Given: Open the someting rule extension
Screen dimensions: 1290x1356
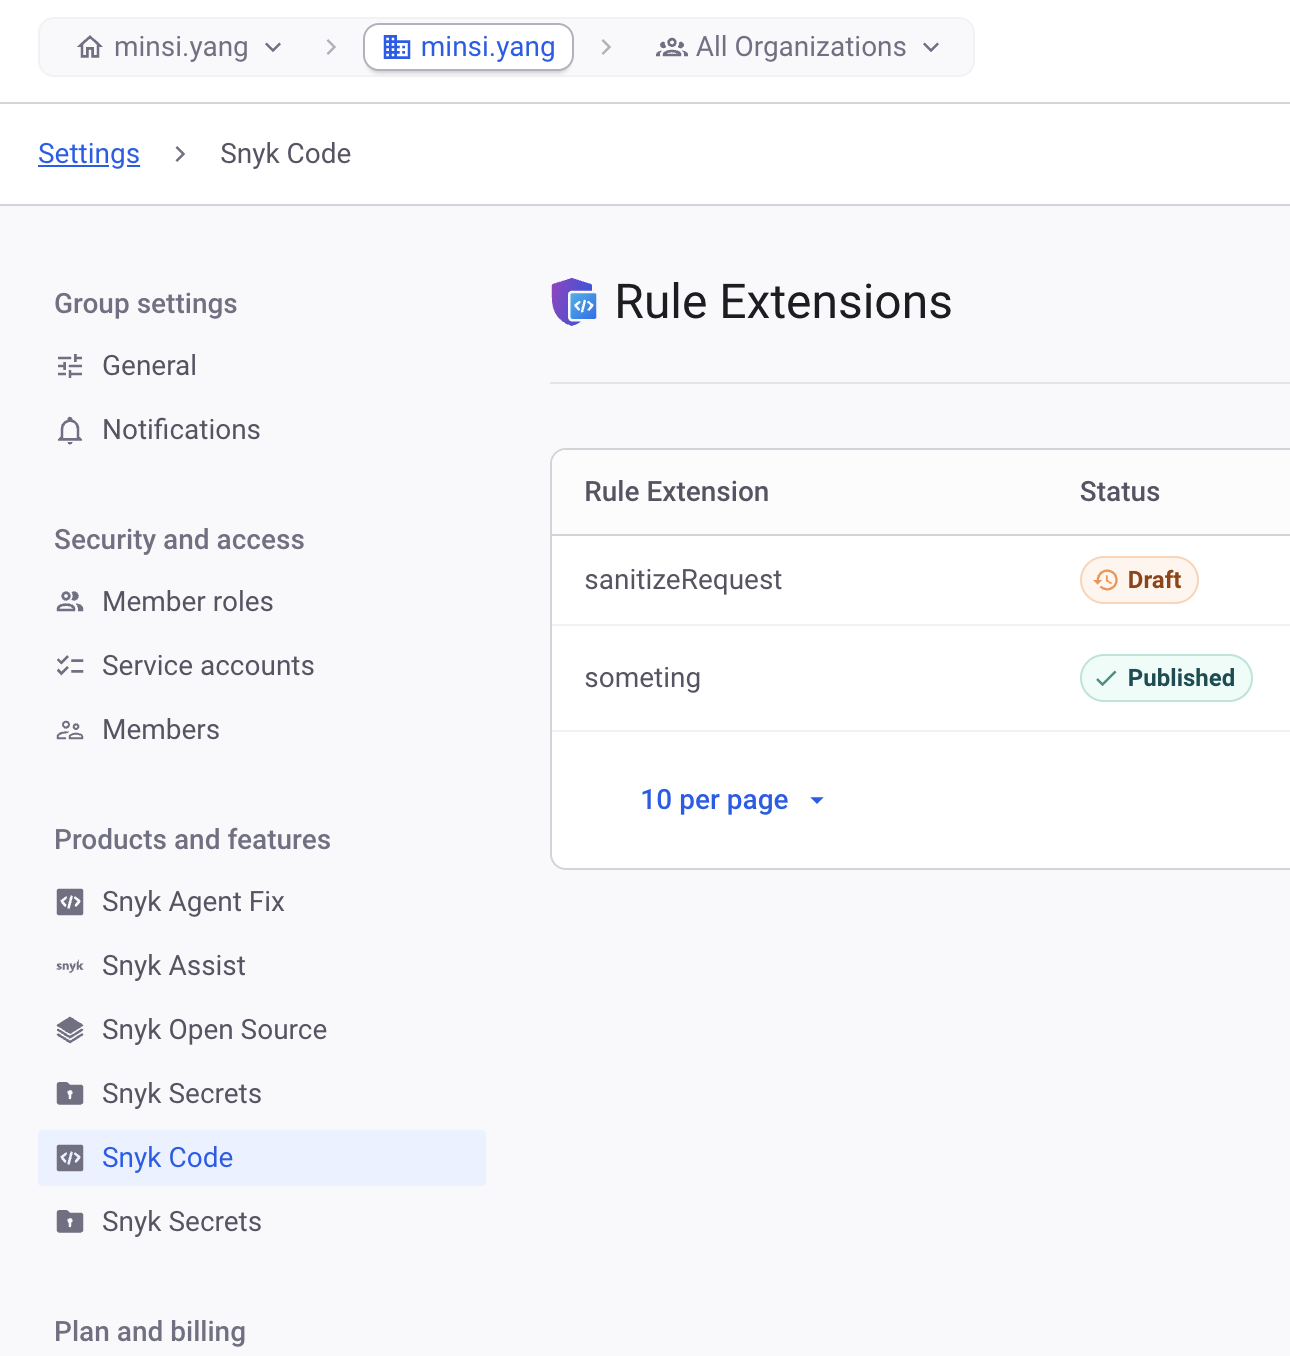Looking at the screenshot, I should tap(642, 678).
